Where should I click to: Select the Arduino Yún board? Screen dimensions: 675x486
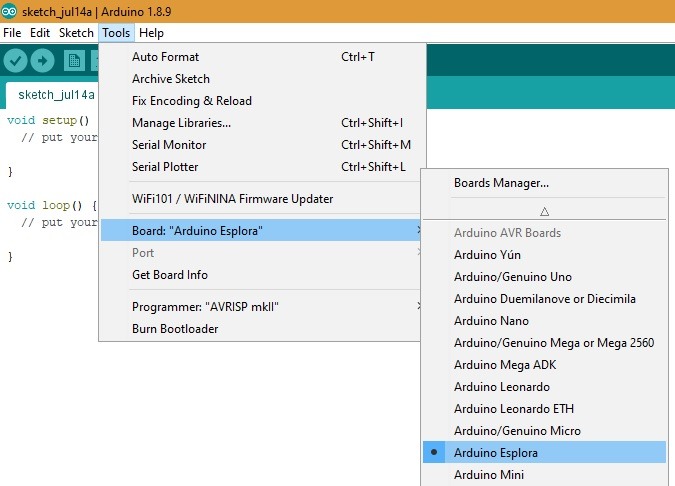coord(544,255)
